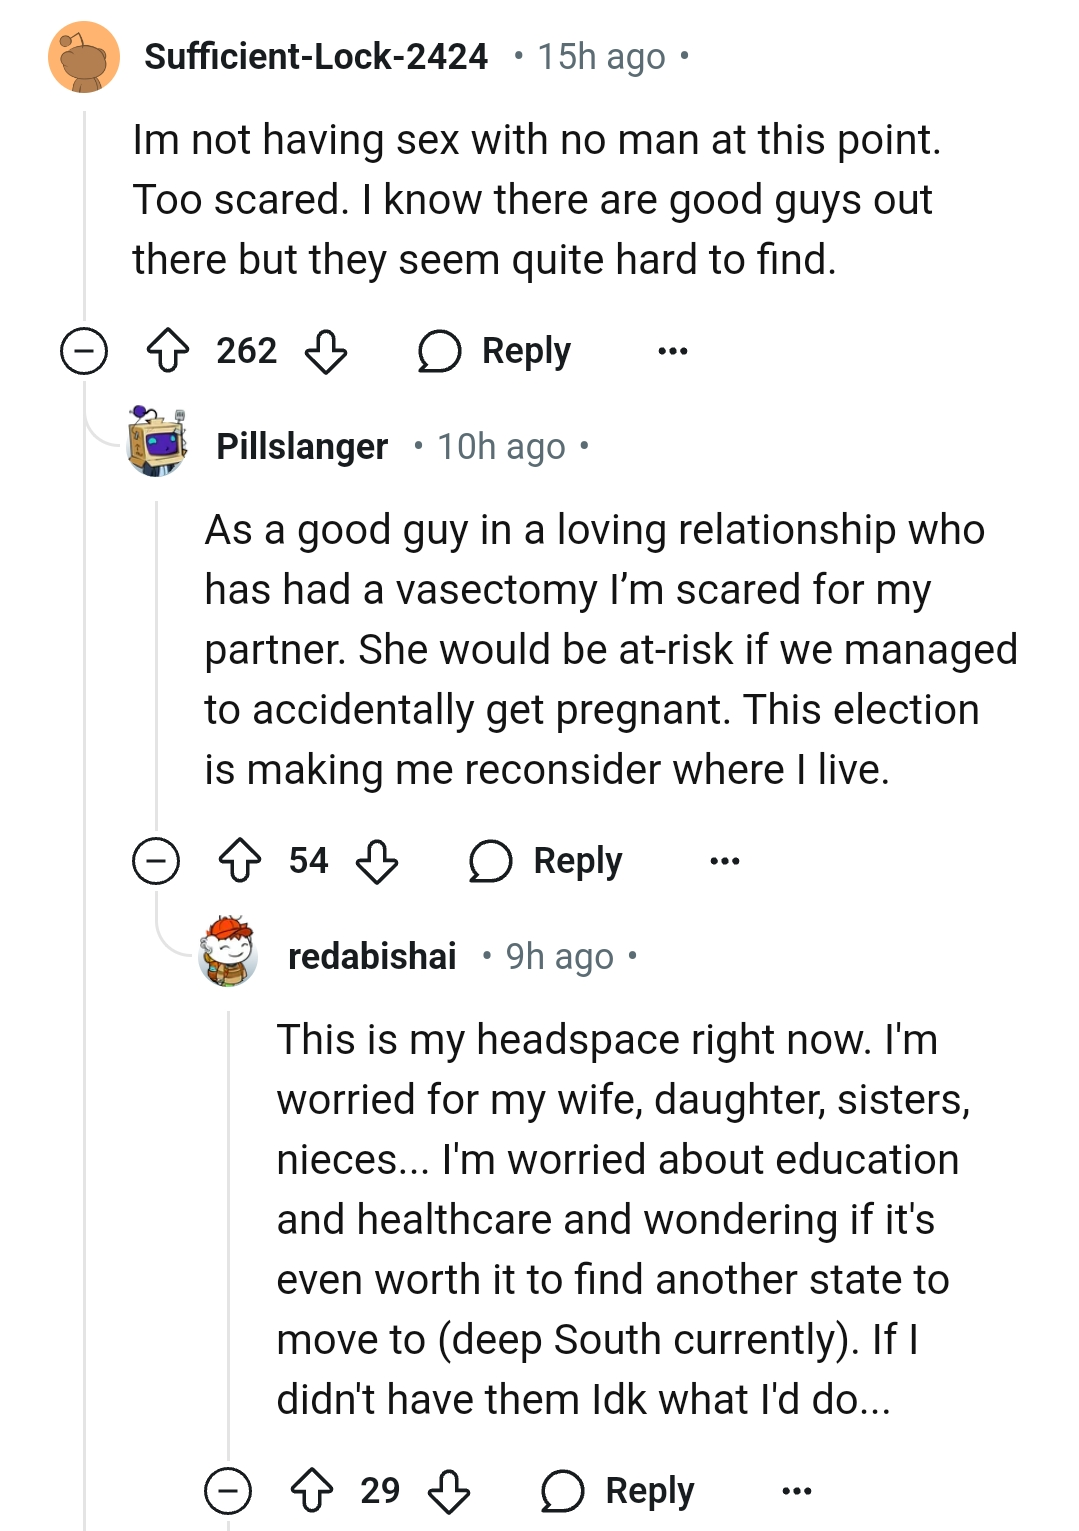Open more options for Sufficient-Lock-2424's comment
Screen dimensions: 1079x1531
[x=673, y=351]
